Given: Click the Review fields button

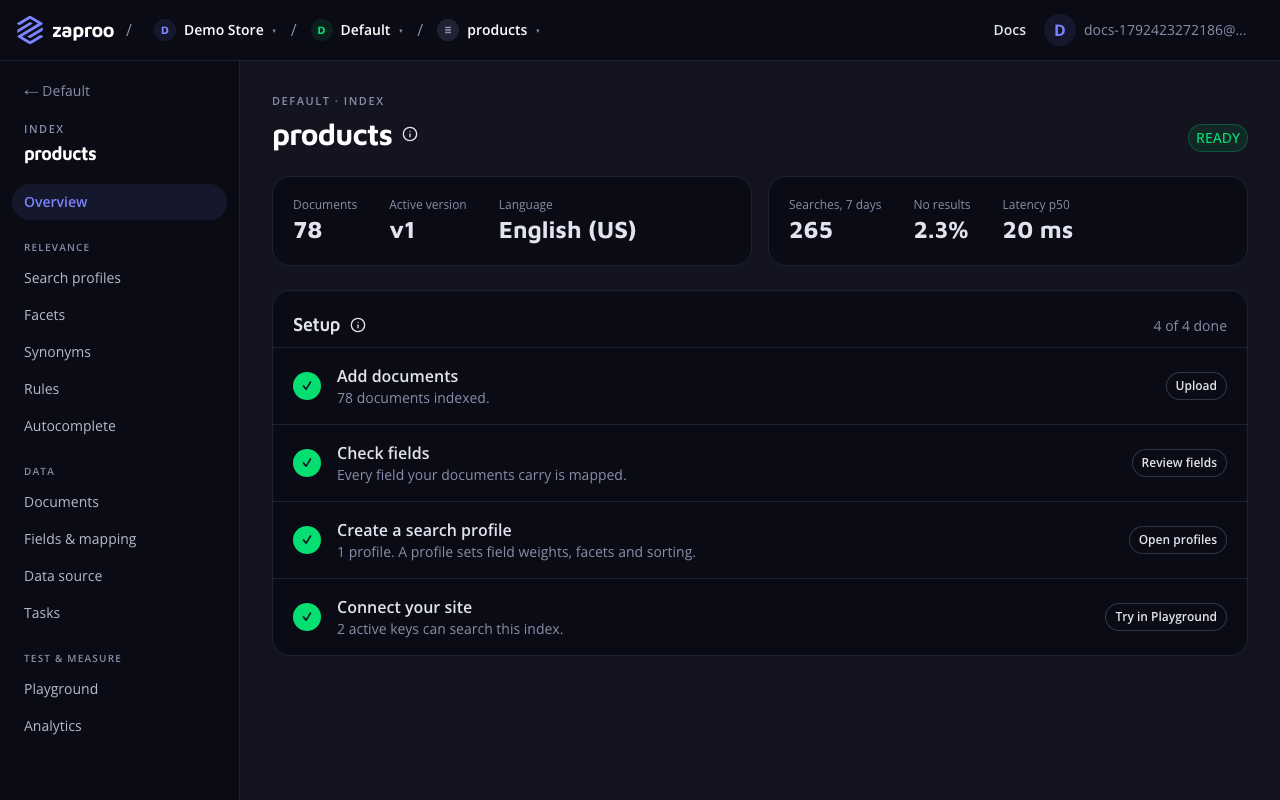Looking at the screenshot, I should tap(1179, 463).
